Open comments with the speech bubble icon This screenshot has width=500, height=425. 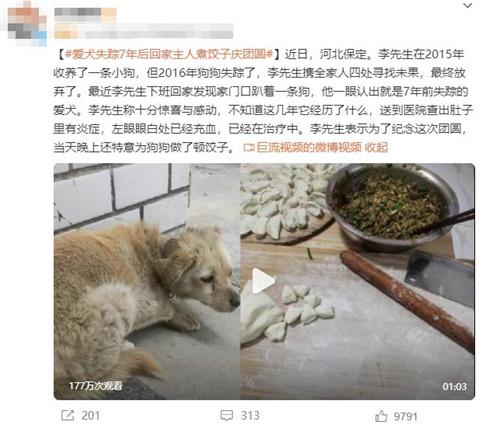point(227,416)
